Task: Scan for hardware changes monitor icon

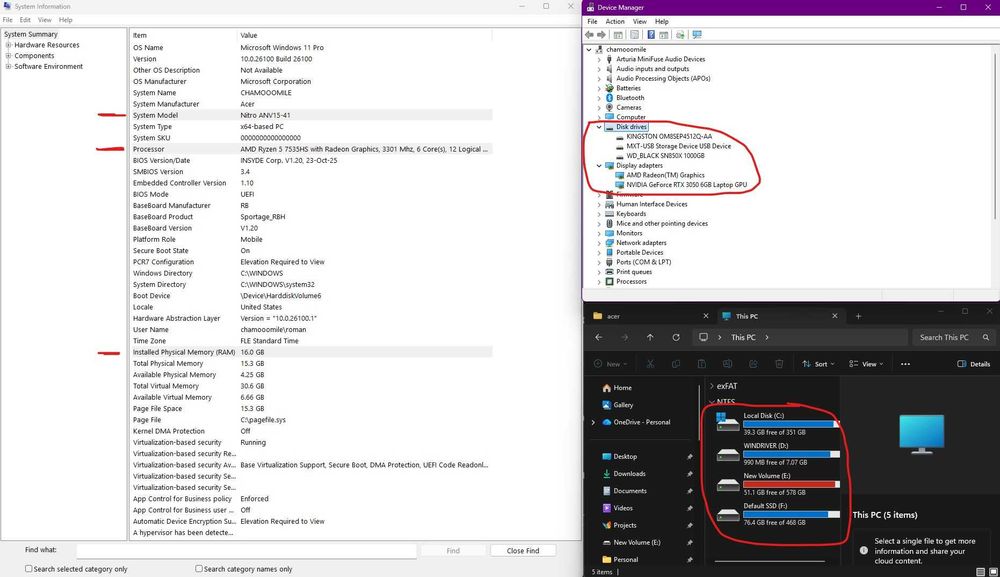Action: pyautogui.click(x=696, y=34)
